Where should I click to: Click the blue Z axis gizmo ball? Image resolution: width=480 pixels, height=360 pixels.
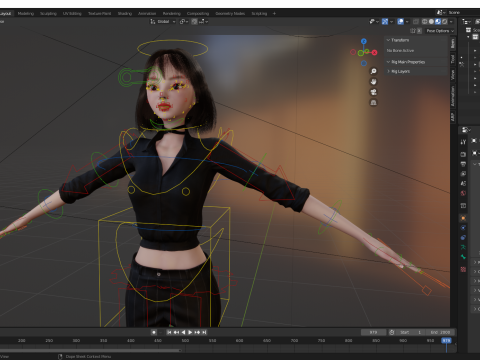click(364, 41)
